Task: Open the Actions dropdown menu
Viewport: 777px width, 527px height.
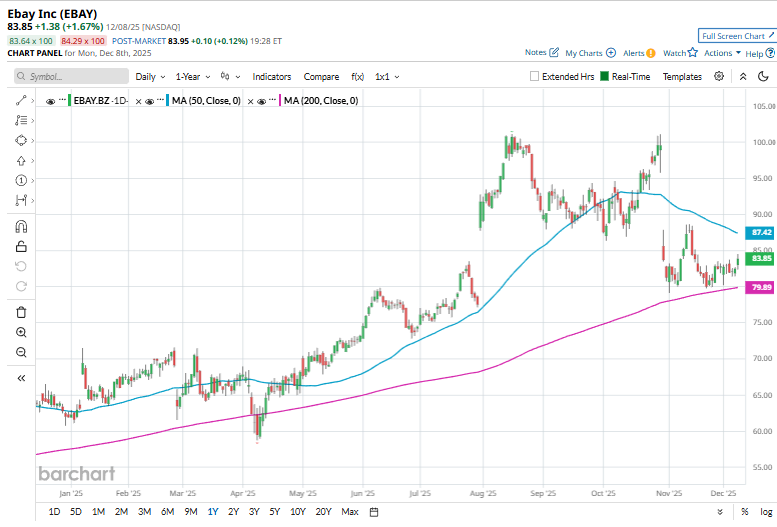Action: (722, 53)
